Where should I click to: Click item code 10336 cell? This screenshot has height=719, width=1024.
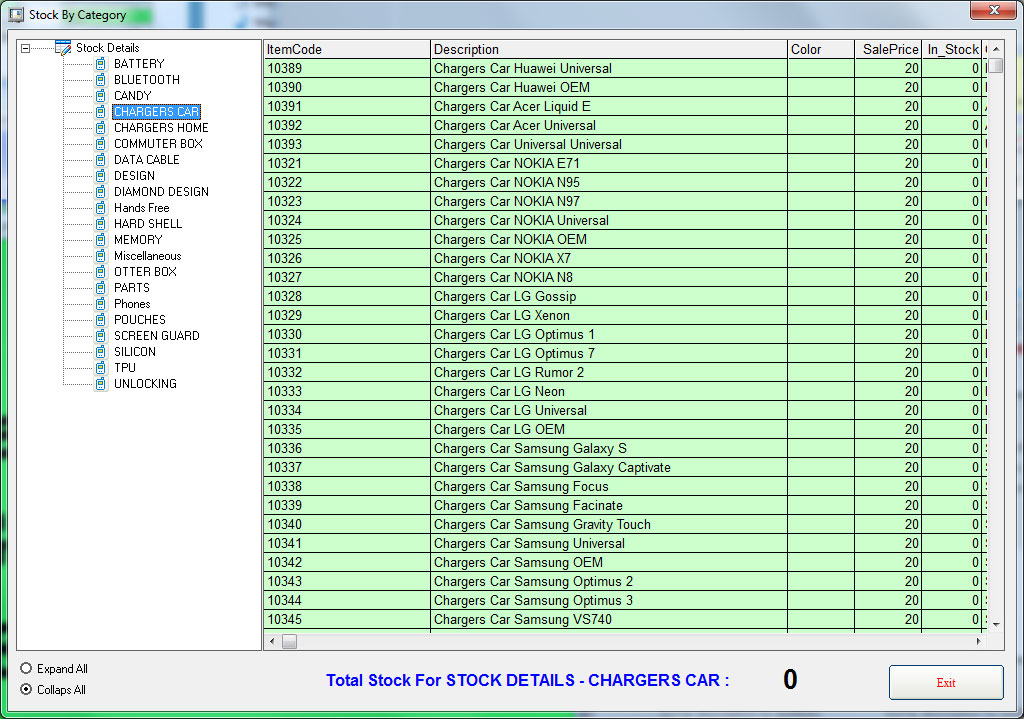pyautogui.click(x=347, y=449)
